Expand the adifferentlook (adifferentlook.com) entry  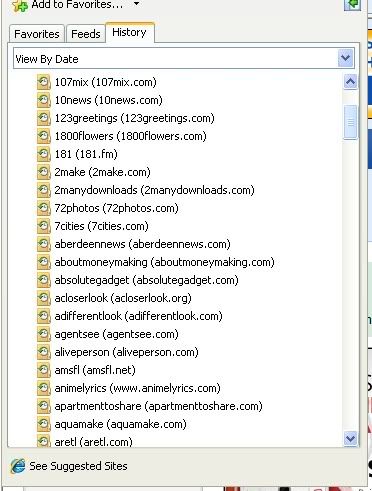click(x=138, y=316)
